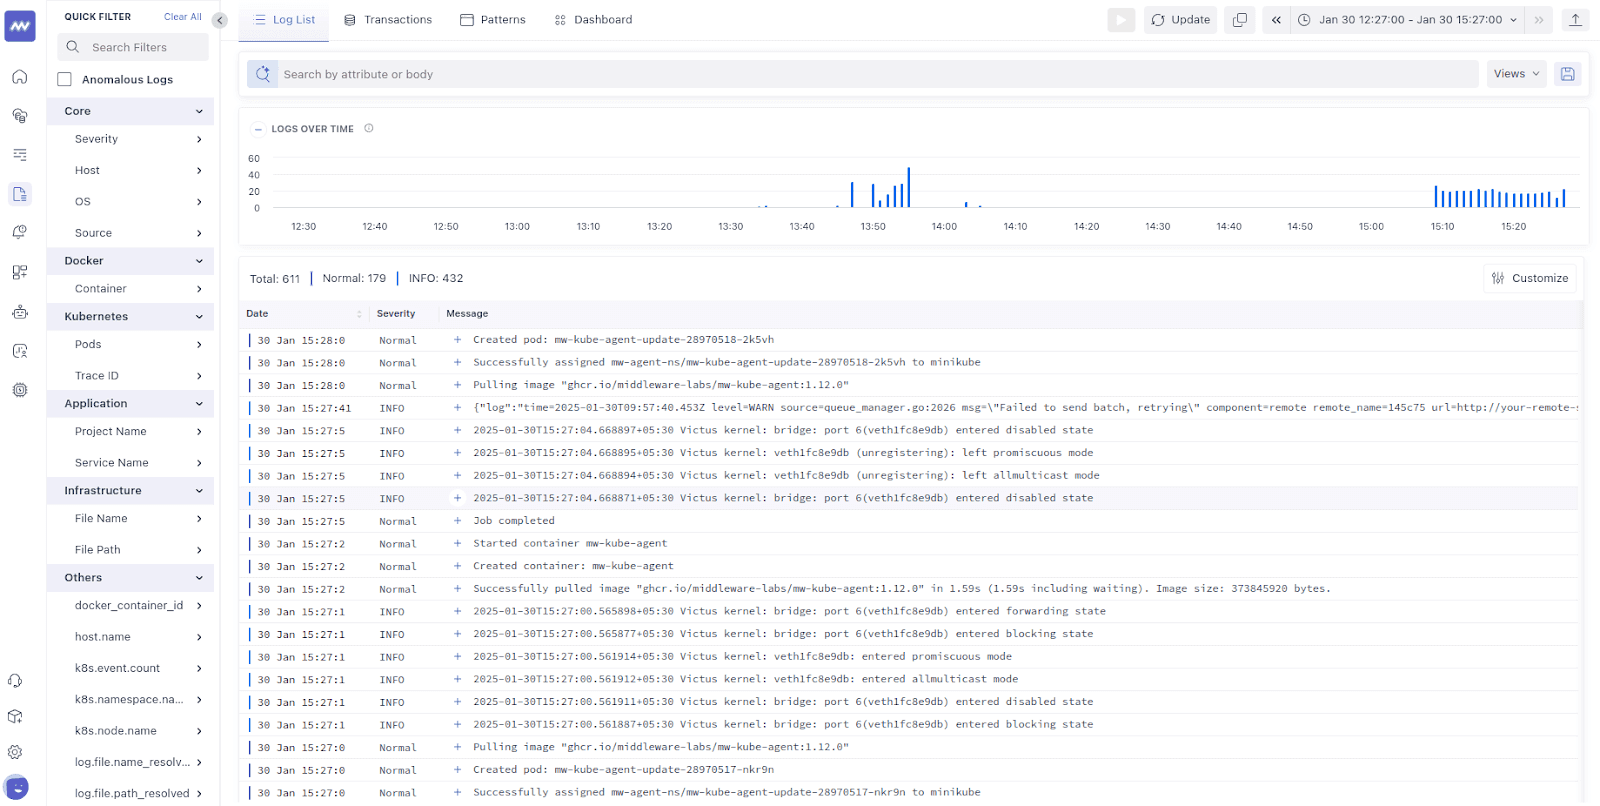The height and width of the screenshot is (806, 1600).
Task: Expand the host.name filter
Action: click(199, 637)
